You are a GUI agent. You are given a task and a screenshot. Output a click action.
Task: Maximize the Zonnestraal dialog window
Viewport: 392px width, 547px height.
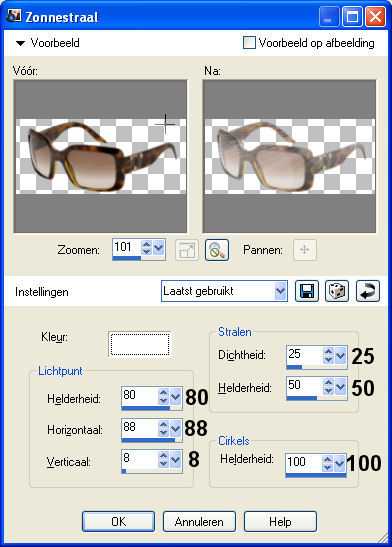click(x=352, y=17)
